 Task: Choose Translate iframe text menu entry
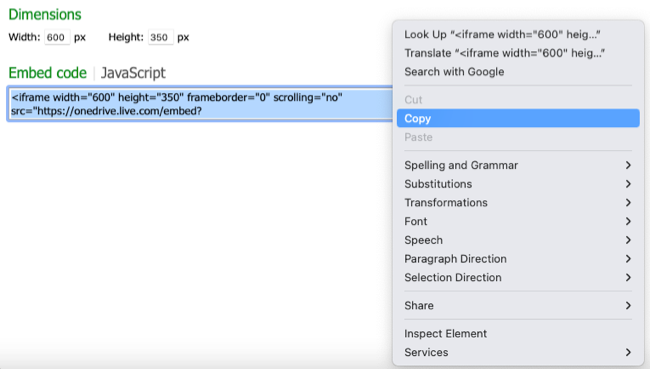[518, 53]
